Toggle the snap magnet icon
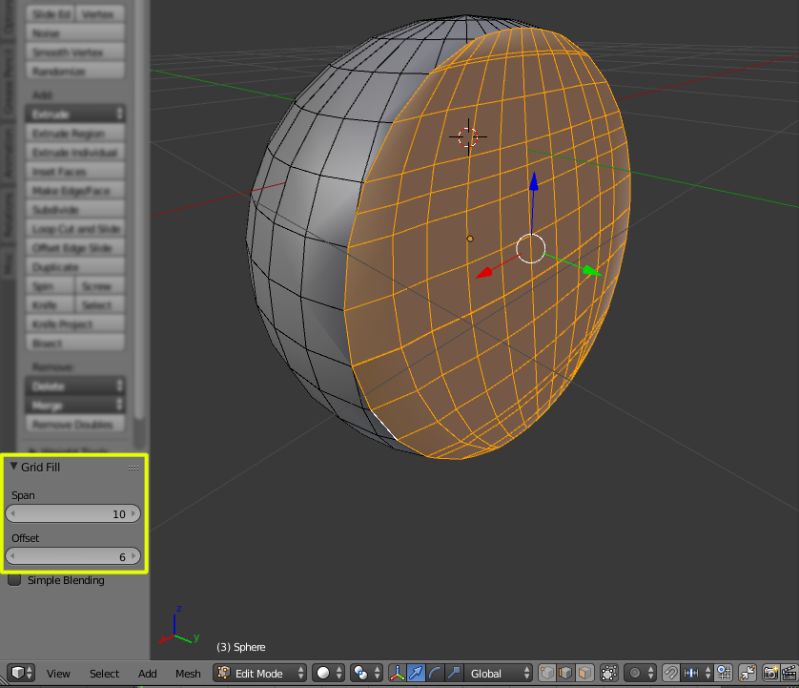Viewport: 799px width, 688px height. pos(671,673)
